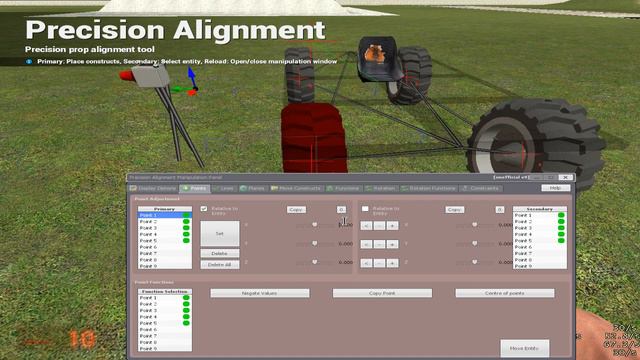Switch to the Points tab
Screen dimensions: 640x360
click(195, 189)
